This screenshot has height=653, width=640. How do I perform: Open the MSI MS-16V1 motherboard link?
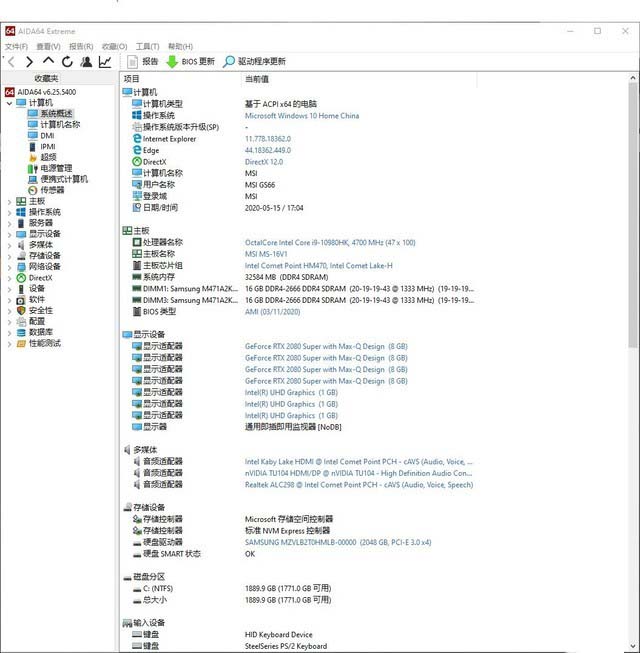click(266, 254)
